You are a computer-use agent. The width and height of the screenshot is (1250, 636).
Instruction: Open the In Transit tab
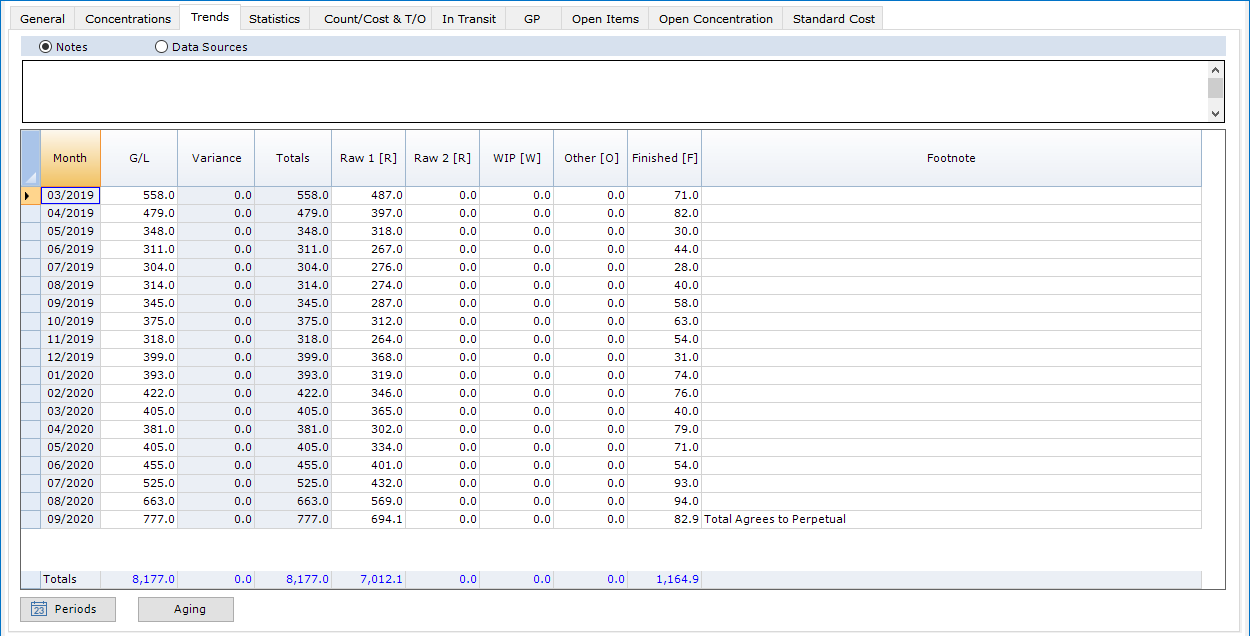[468, 17]
